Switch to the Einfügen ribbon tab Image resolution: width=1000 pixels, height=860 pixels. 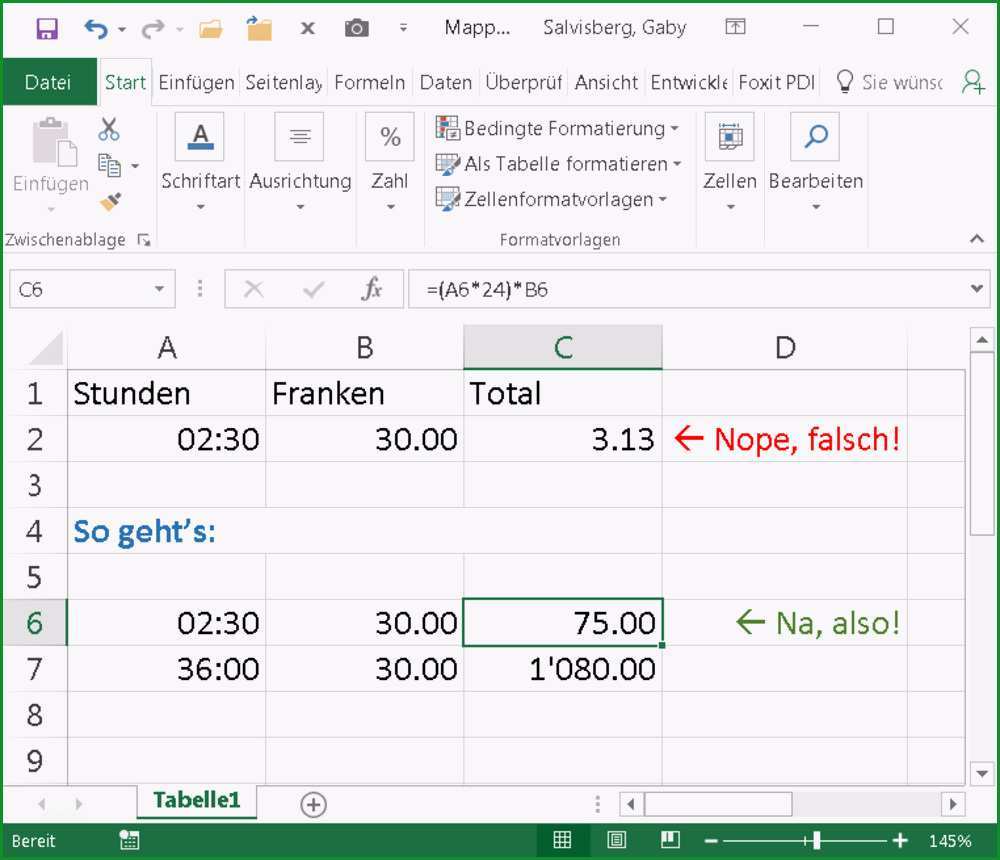[196, 82]
